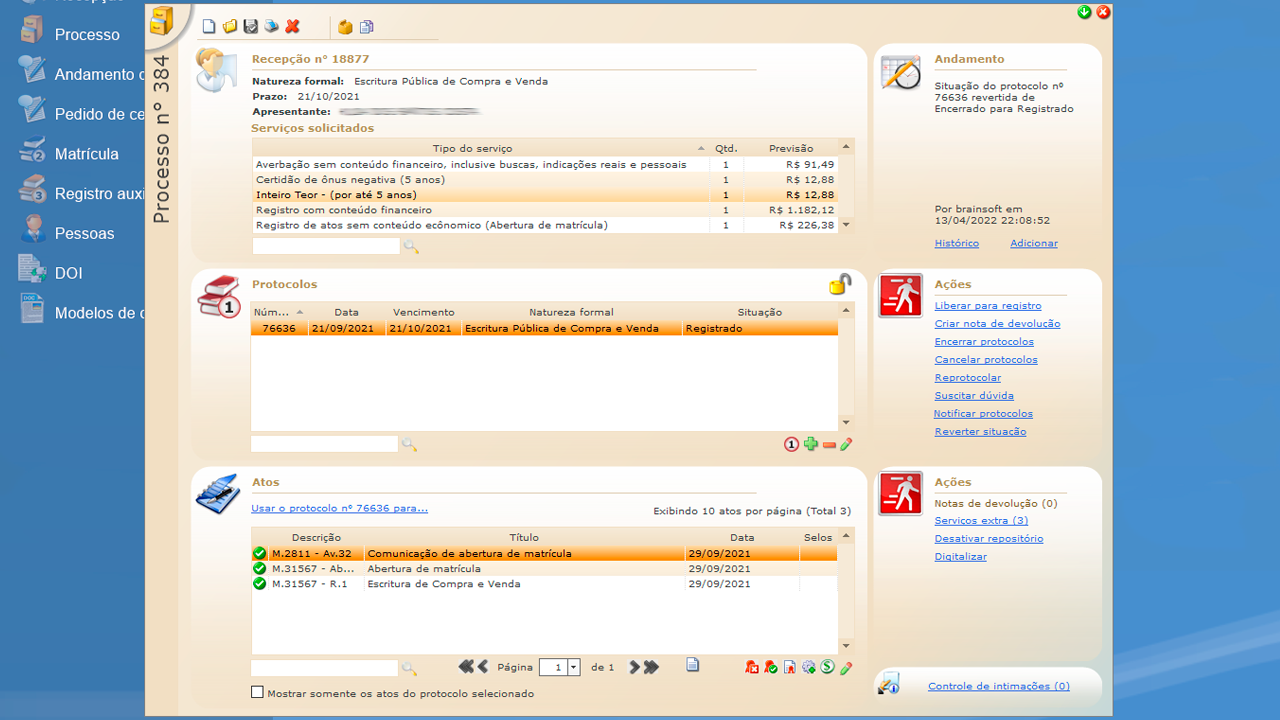This screenshot has height=720, width=1280.
Task: Click the 'Reverter situação' link
Action: (x=981, y=432)
